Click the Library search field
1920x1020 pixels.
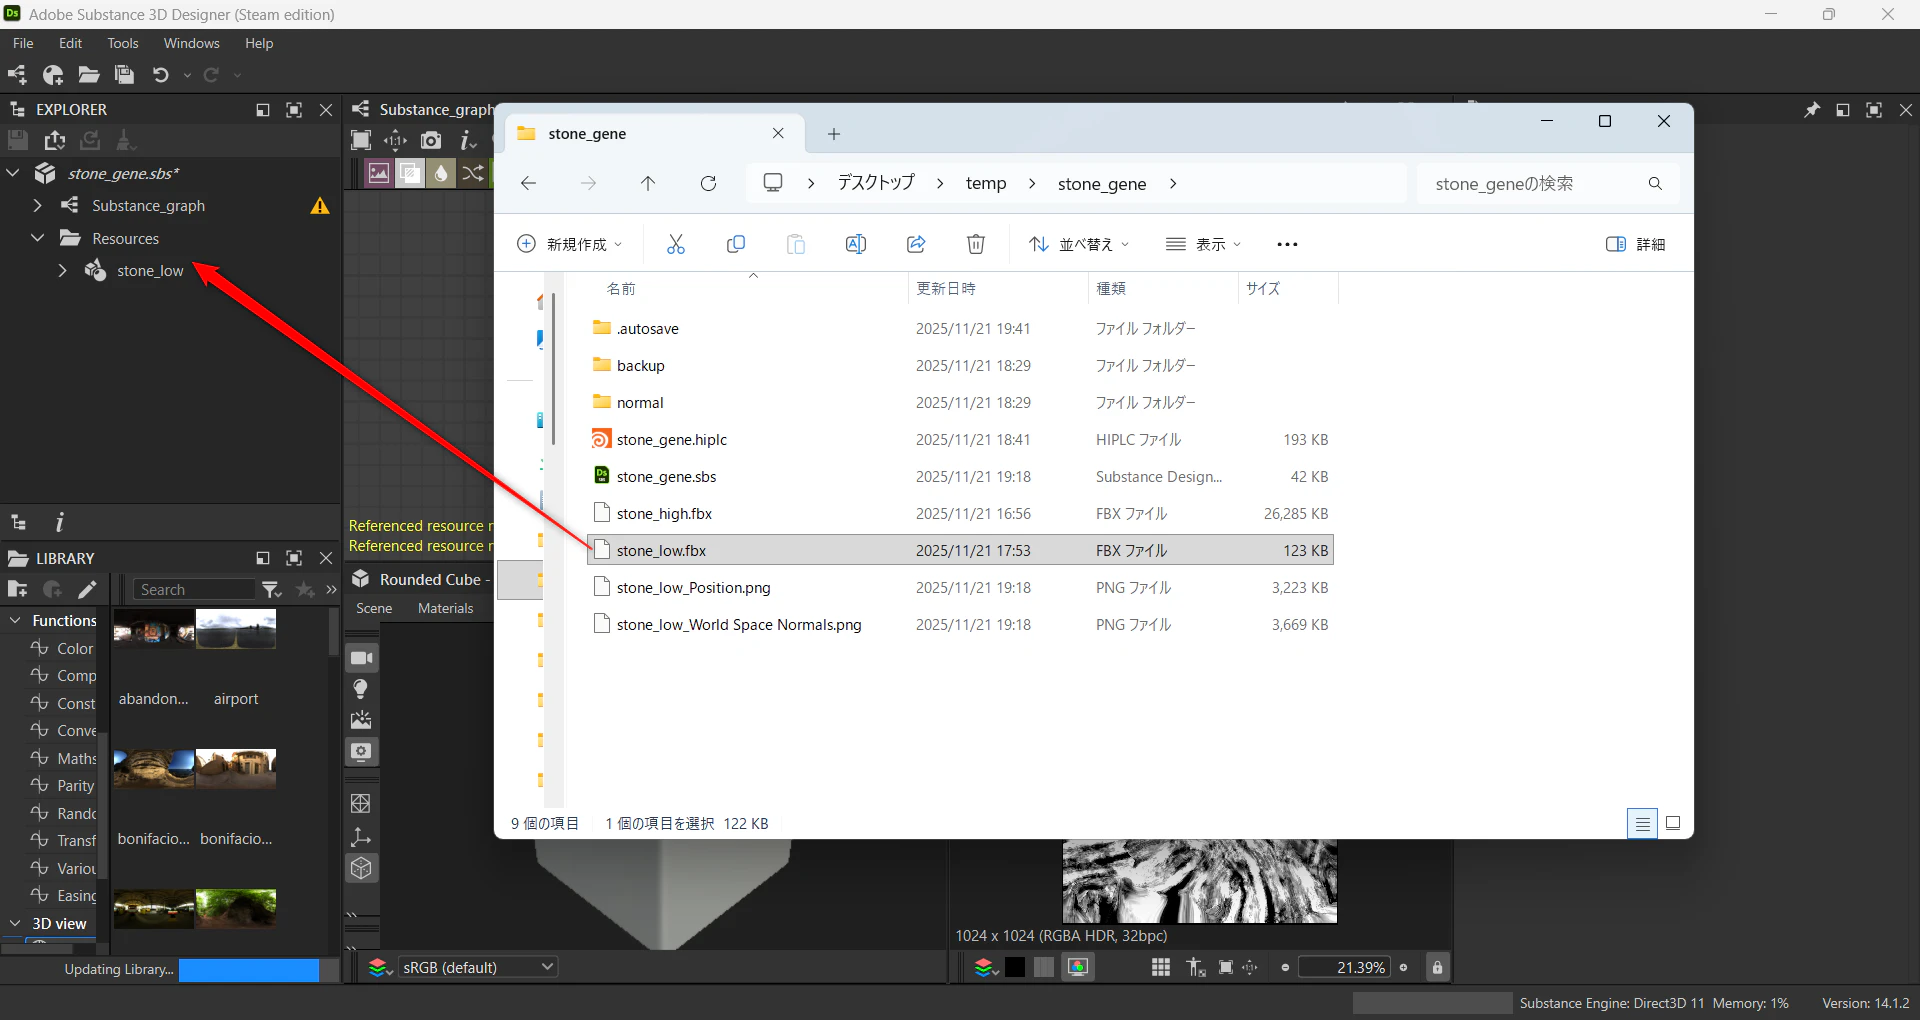(195, 590)
